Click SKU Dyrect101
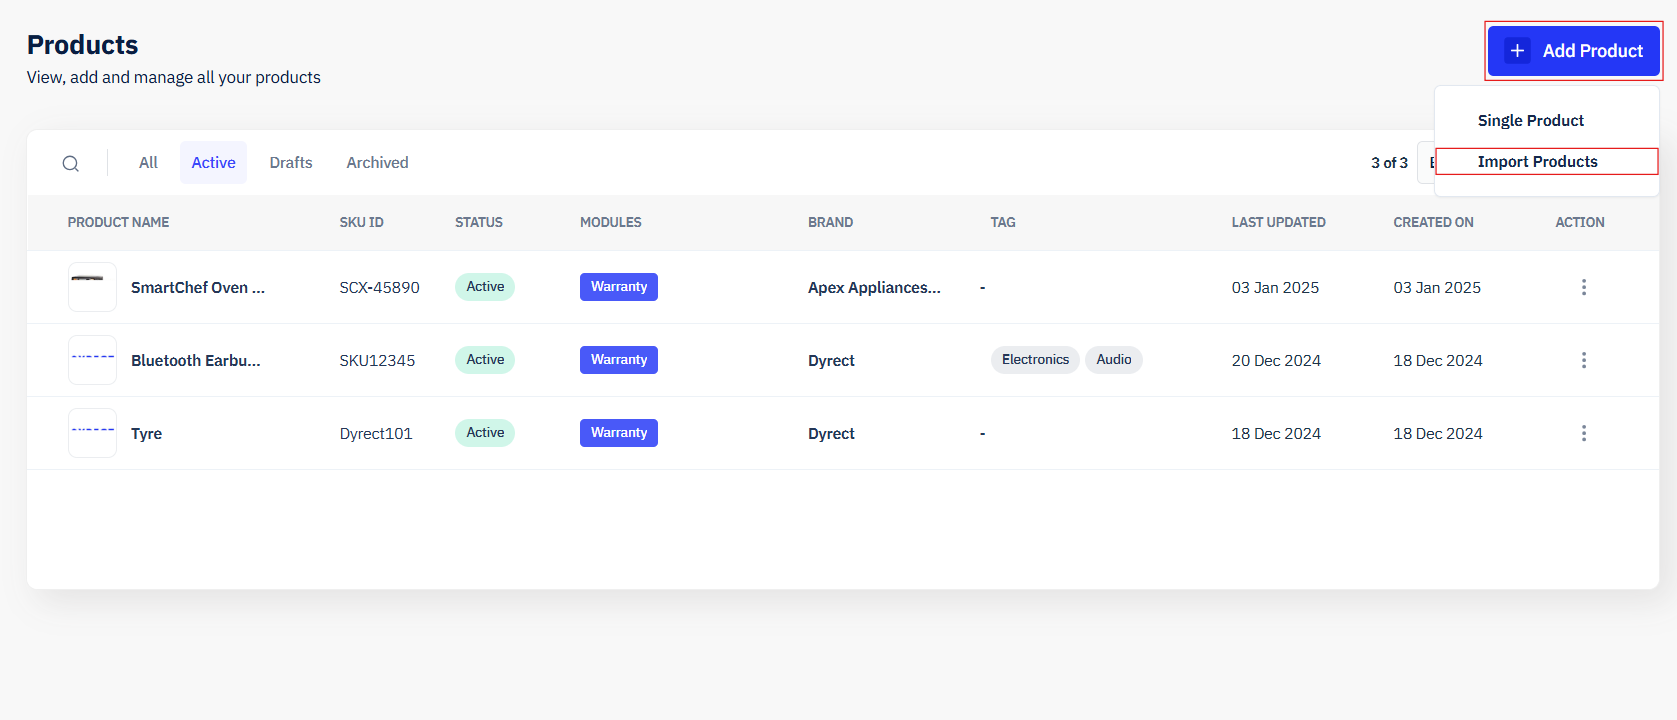Screen dimensions: 1677x720 pos(376,433)
